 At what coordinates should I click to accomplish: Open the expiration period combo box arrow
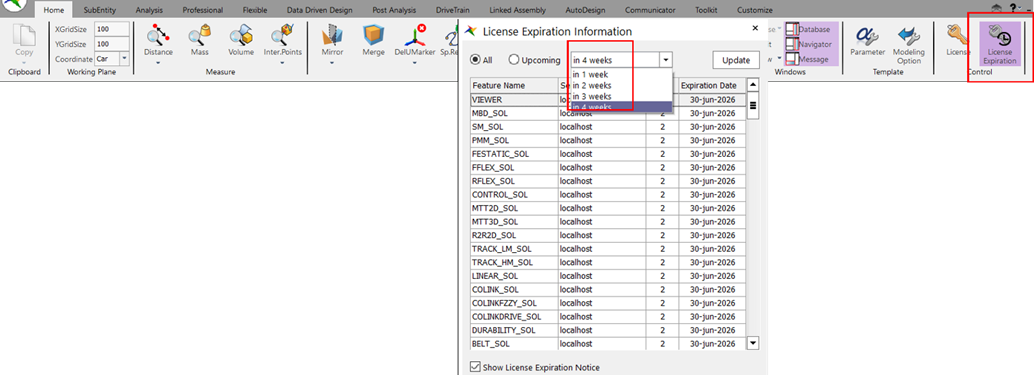[666, 60]
